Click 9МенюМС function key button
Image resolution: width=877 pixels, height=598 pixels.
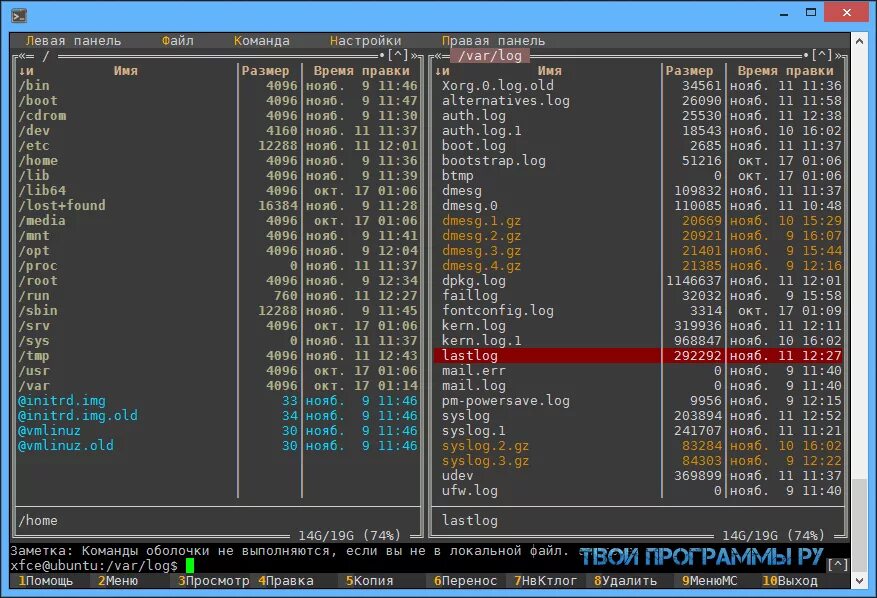click(x=709, y=581)
